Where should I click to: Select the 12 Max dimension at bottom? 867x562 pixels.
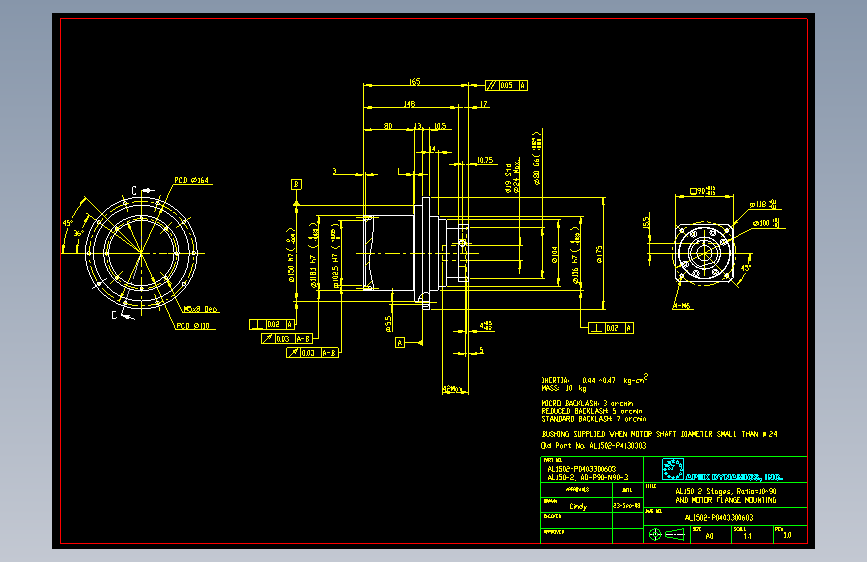(x=452, y=389)
